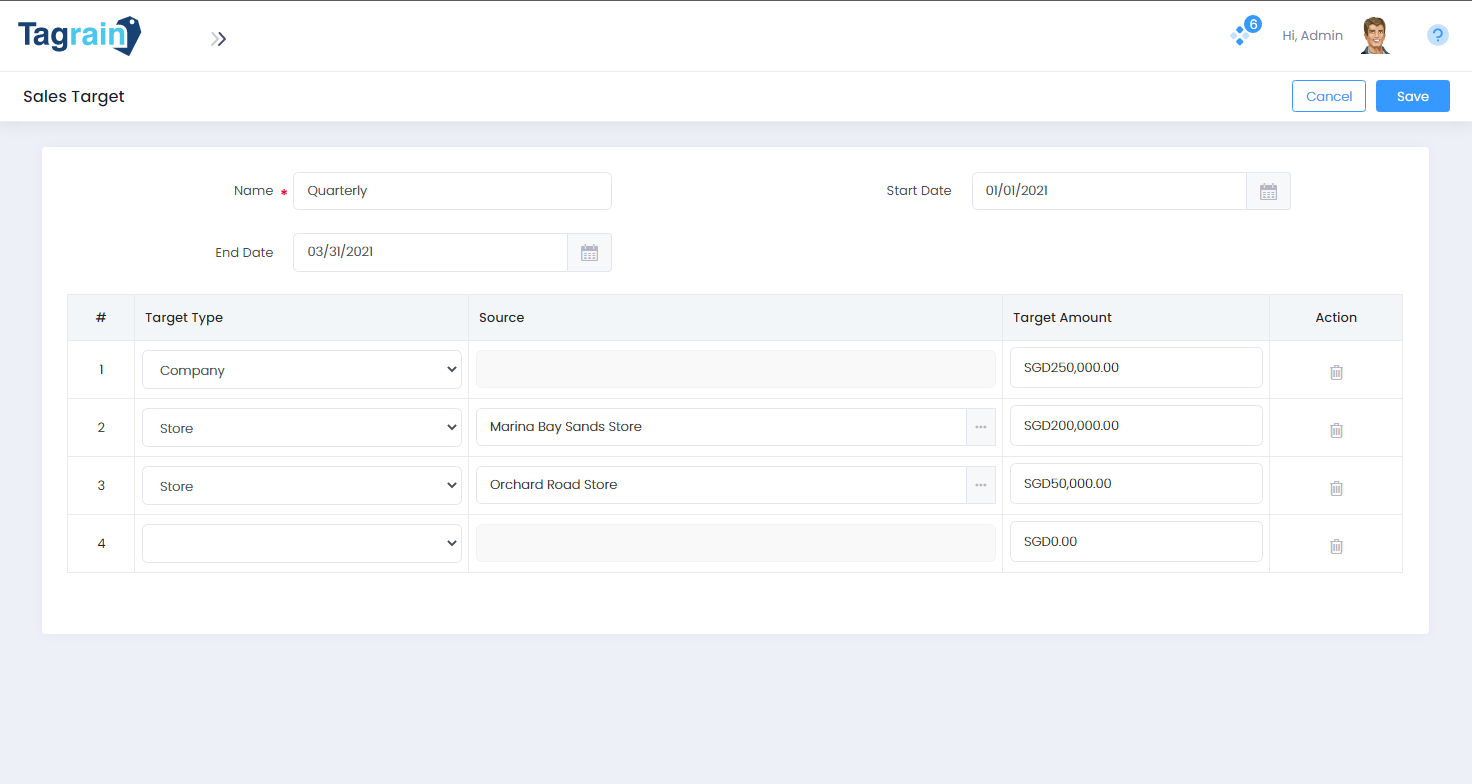Click the Name field containing Quarterly
This screenshot has width=1472, height=784.
click(452, 191)
